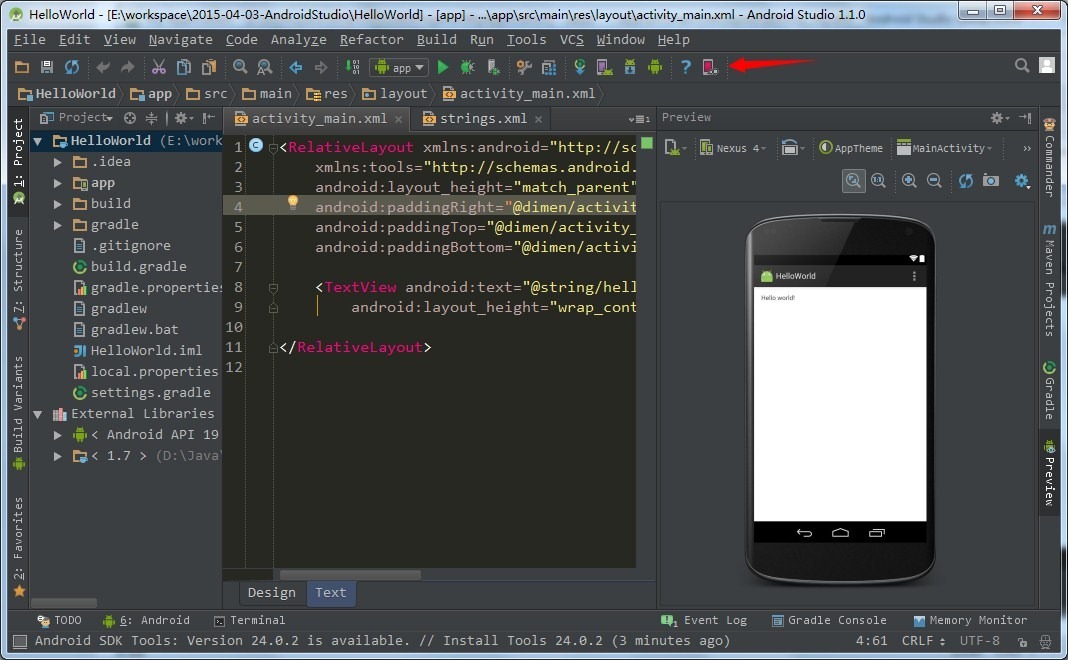
Task: Expand the build folder in project tree
Action: pyautogui.click(x=58, y=204)
